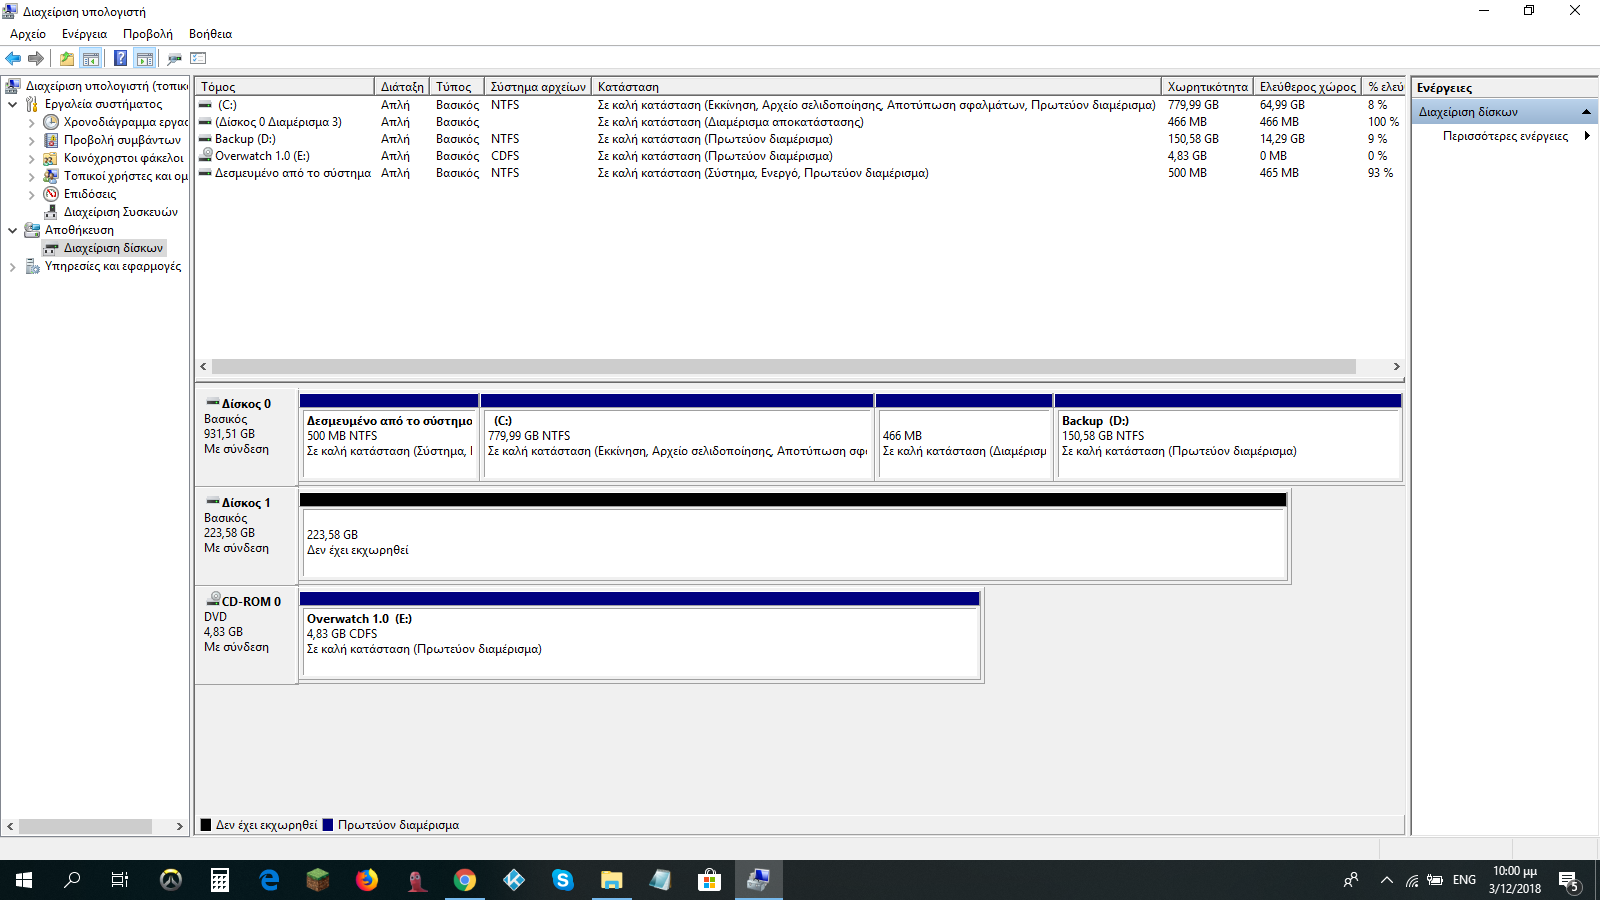This screenshot has width=1600, height=900.
Task: Toggle the console tree pane toolbar icon
Action: 91,59
